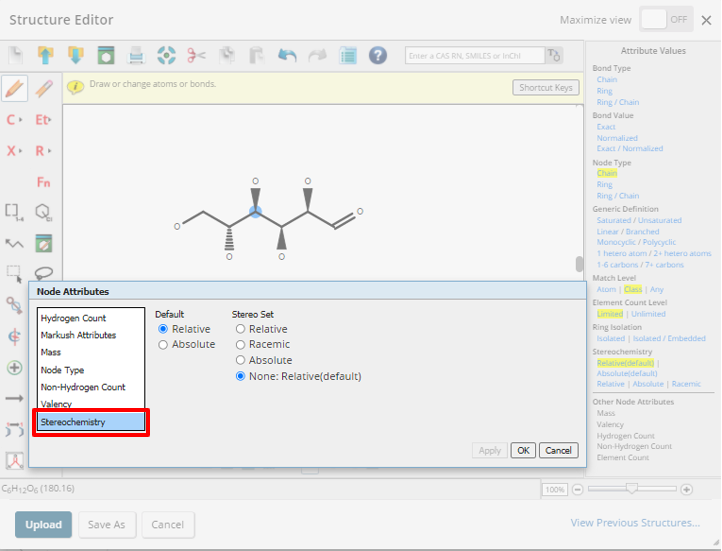Click the import structure up-arrow icon
722x551 pixels.
point(45,56)
